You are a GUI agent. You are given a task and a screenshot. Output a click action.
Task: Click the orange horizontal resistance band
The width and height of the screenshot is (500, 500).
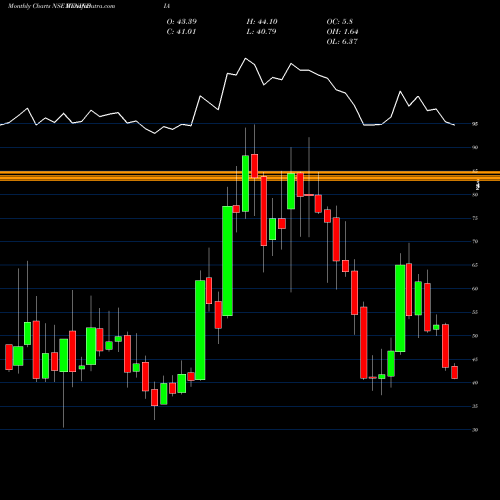click(x=250, y=176)
